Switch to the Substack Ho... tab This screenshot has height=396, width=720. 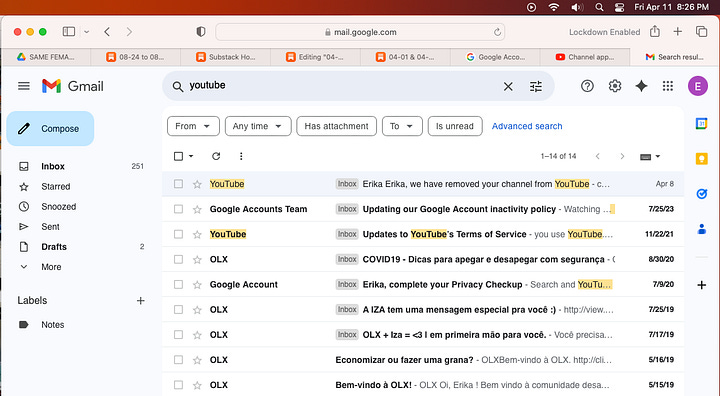point(225,57)
